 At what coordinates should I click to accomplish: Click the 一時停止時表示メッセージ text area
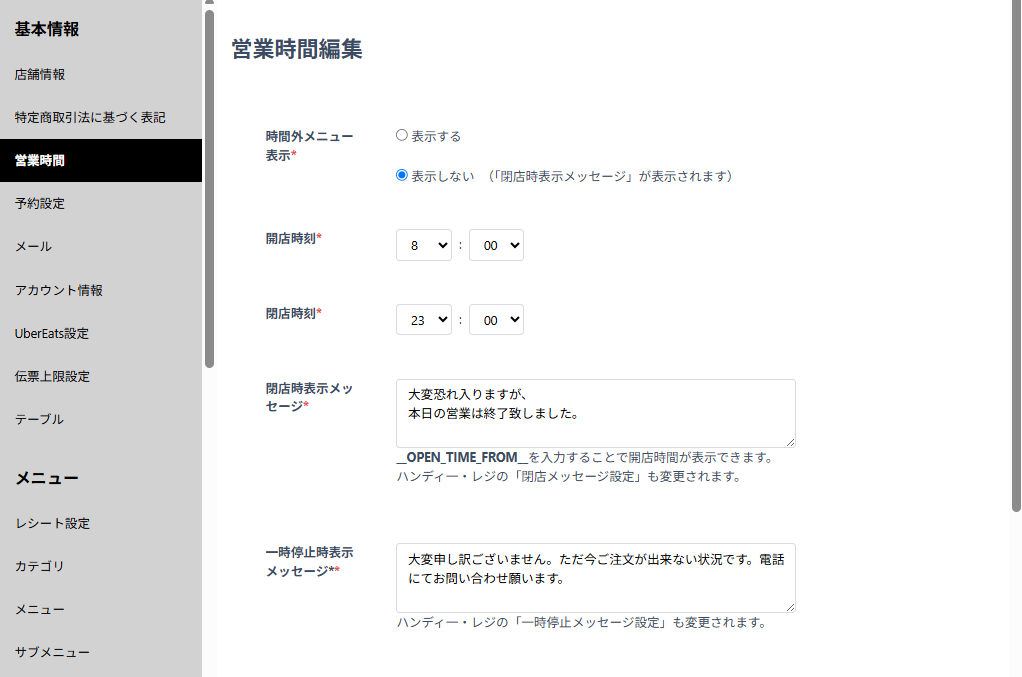pyautogui.click(x=595, y=577)
